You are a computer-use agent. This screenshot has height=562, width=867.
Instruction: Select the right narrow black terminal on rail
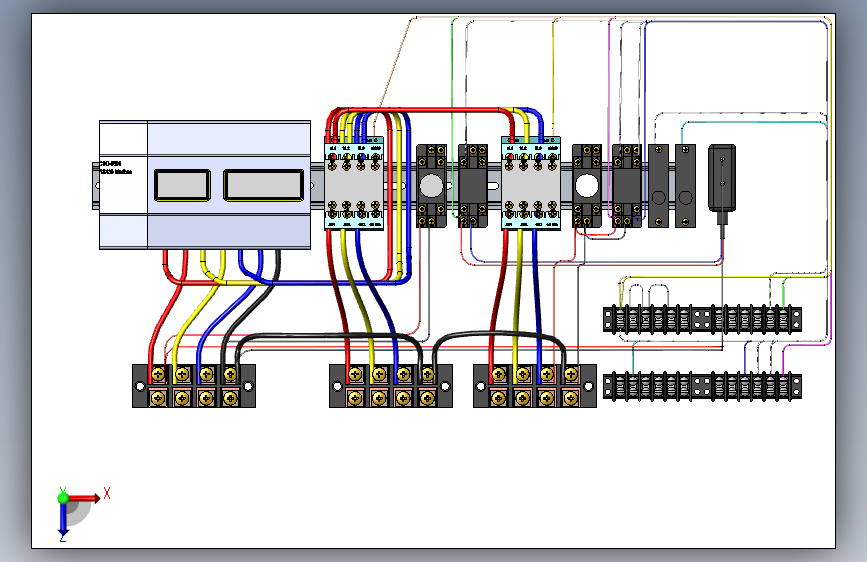point(686,186)
